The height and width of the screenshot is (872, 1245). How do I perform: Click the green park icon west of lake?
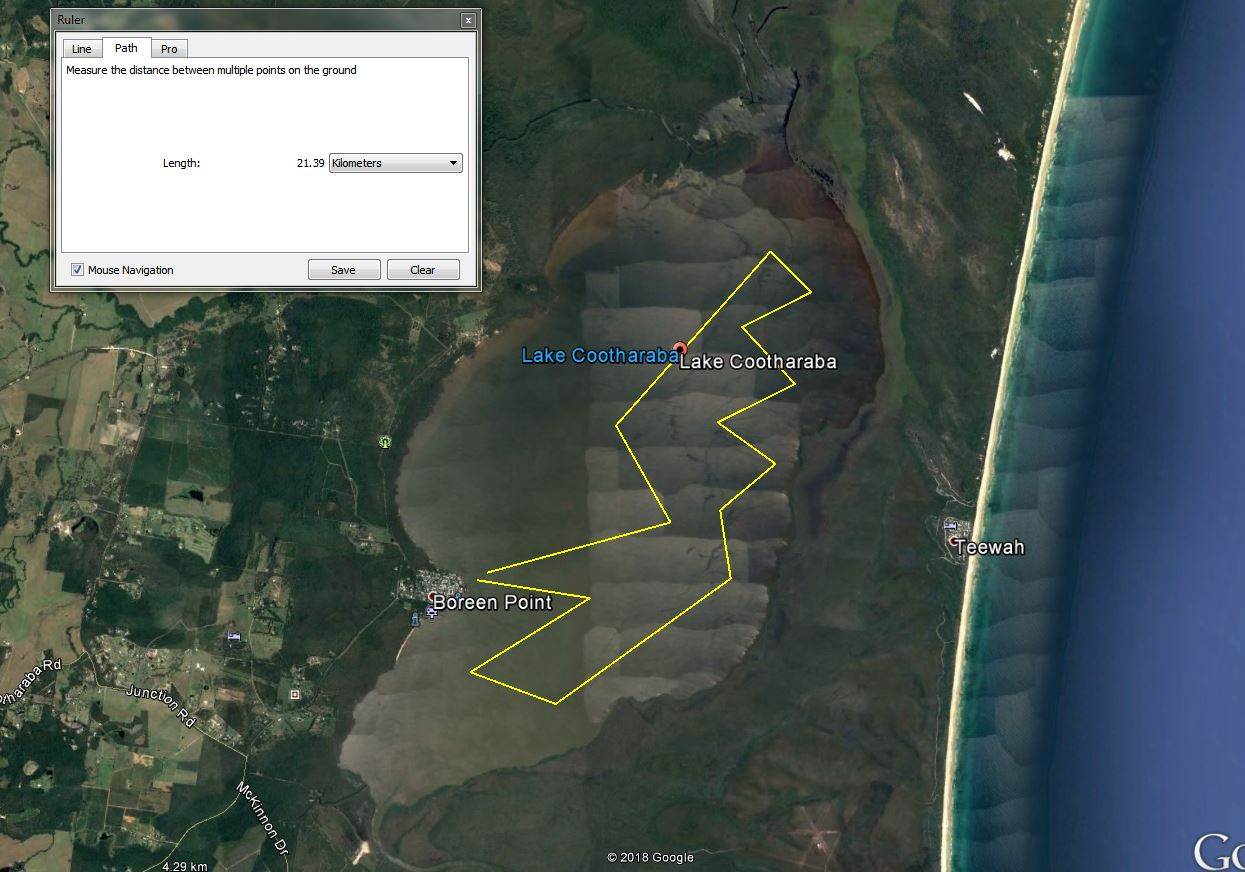pyautogui.click(x=385, y=442)
